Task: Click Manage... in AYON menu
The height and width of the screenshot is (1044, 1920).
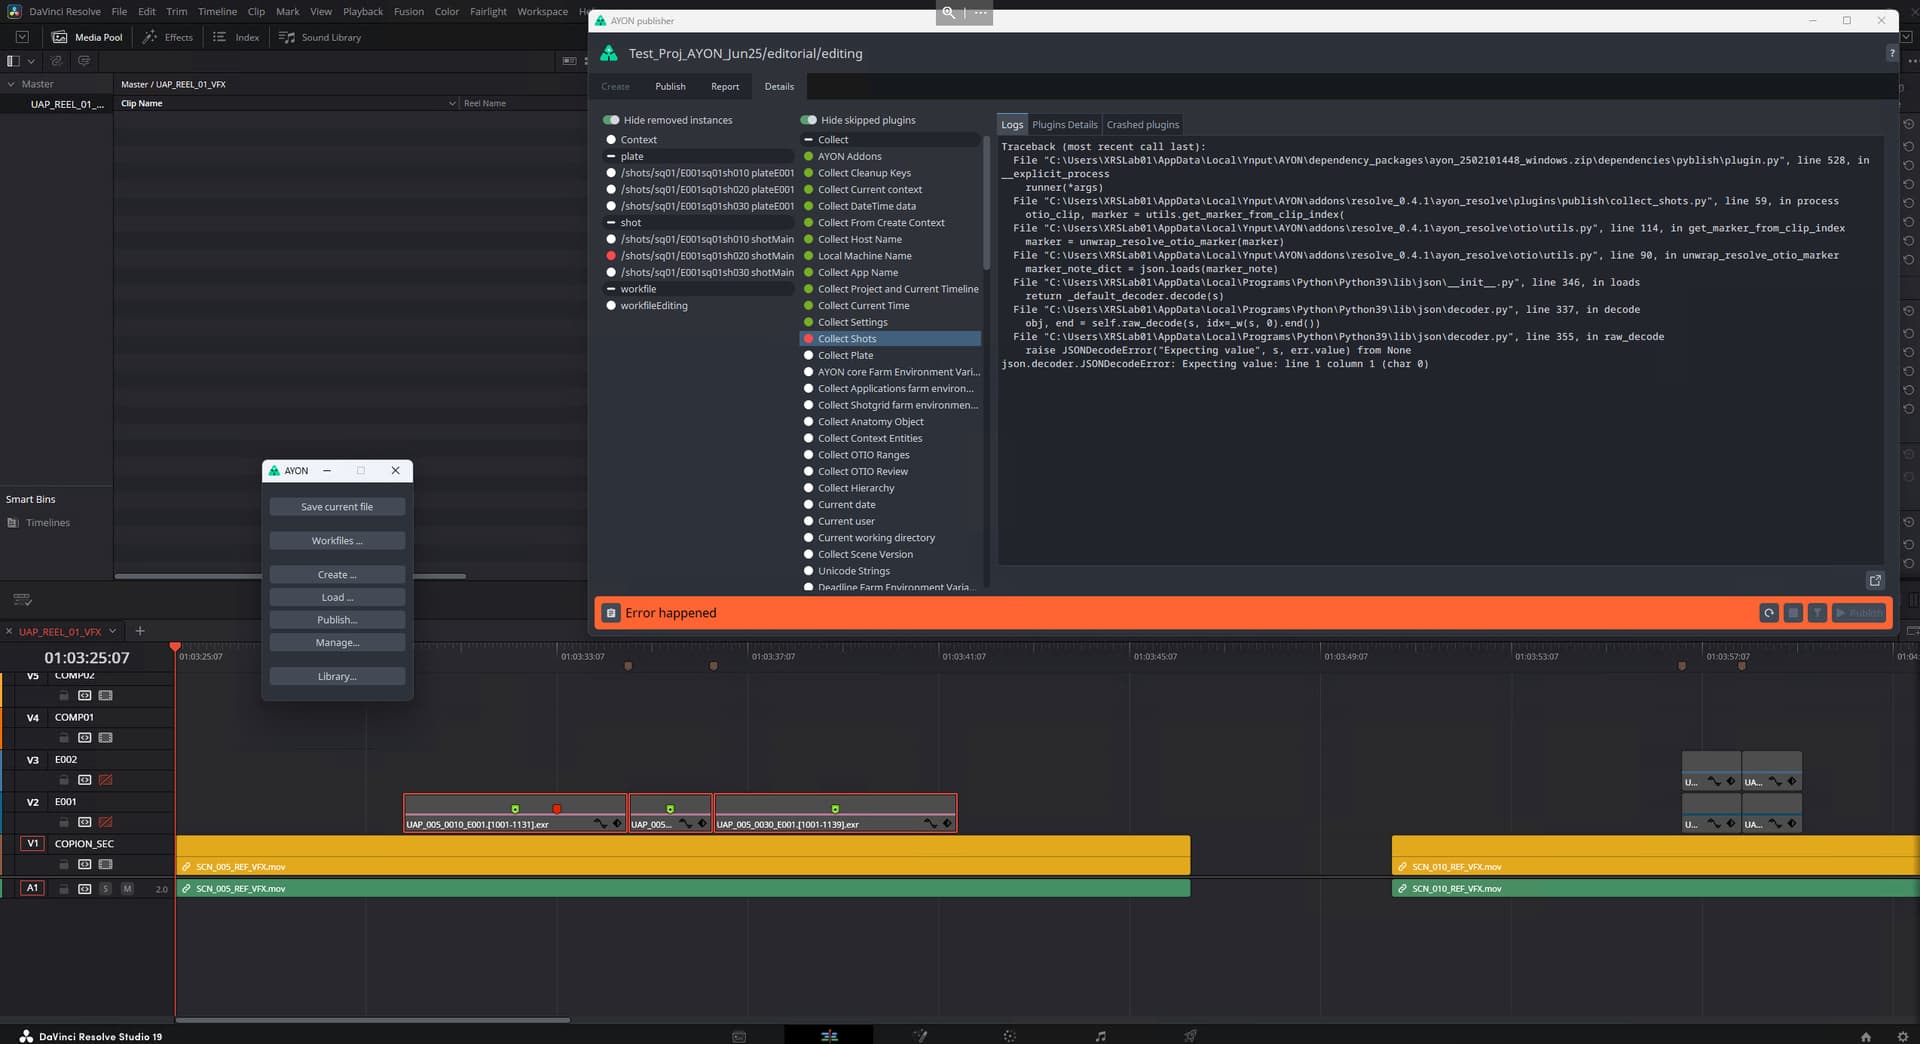Action: pos(337,643)
